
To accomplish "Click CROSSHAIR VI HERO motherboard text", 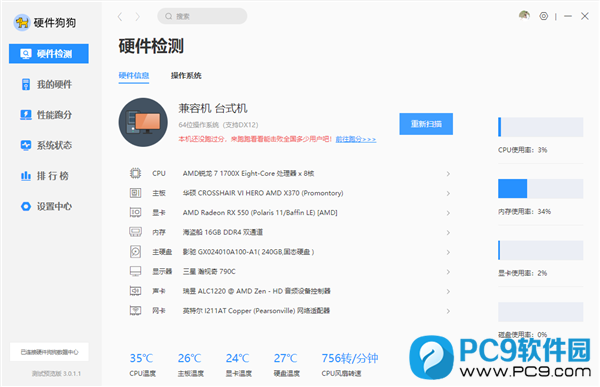I will click(x=263, y=193).
